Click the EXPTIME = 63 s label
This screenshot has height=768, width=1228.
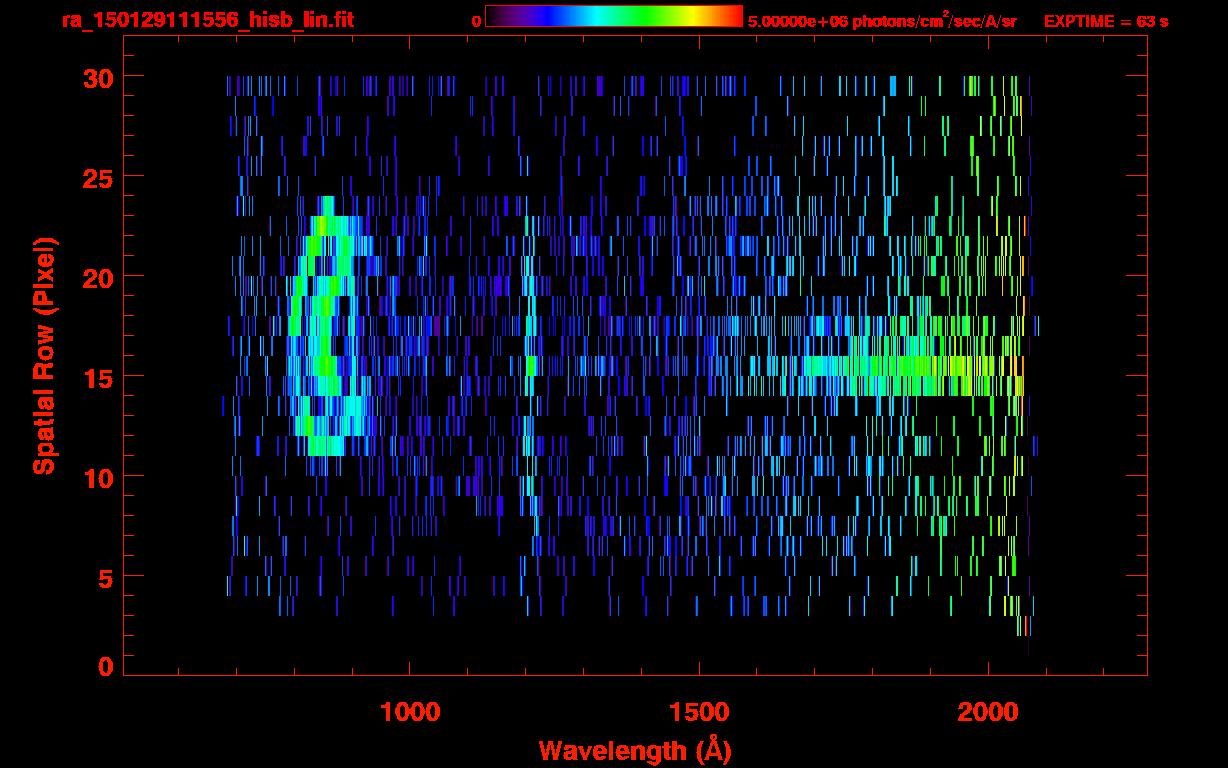[x=1106, y=20]
